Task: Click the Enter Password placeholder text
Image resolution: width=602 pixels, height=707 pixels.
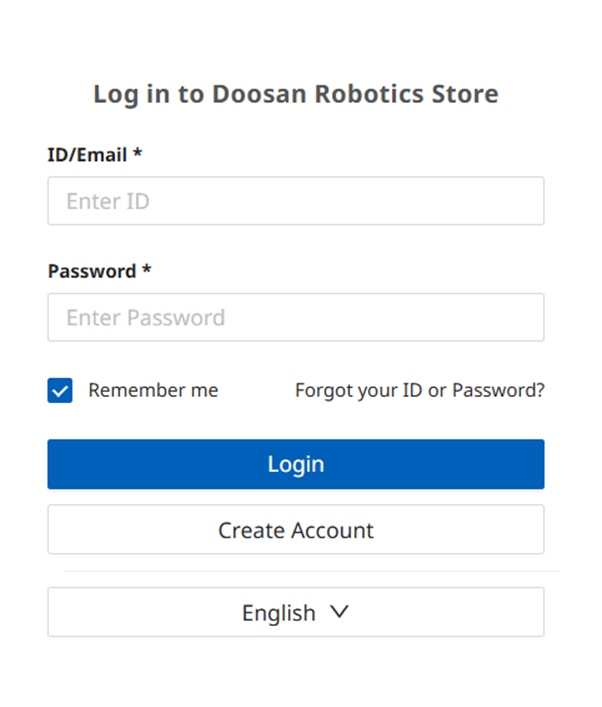Action: coord(145,317)
